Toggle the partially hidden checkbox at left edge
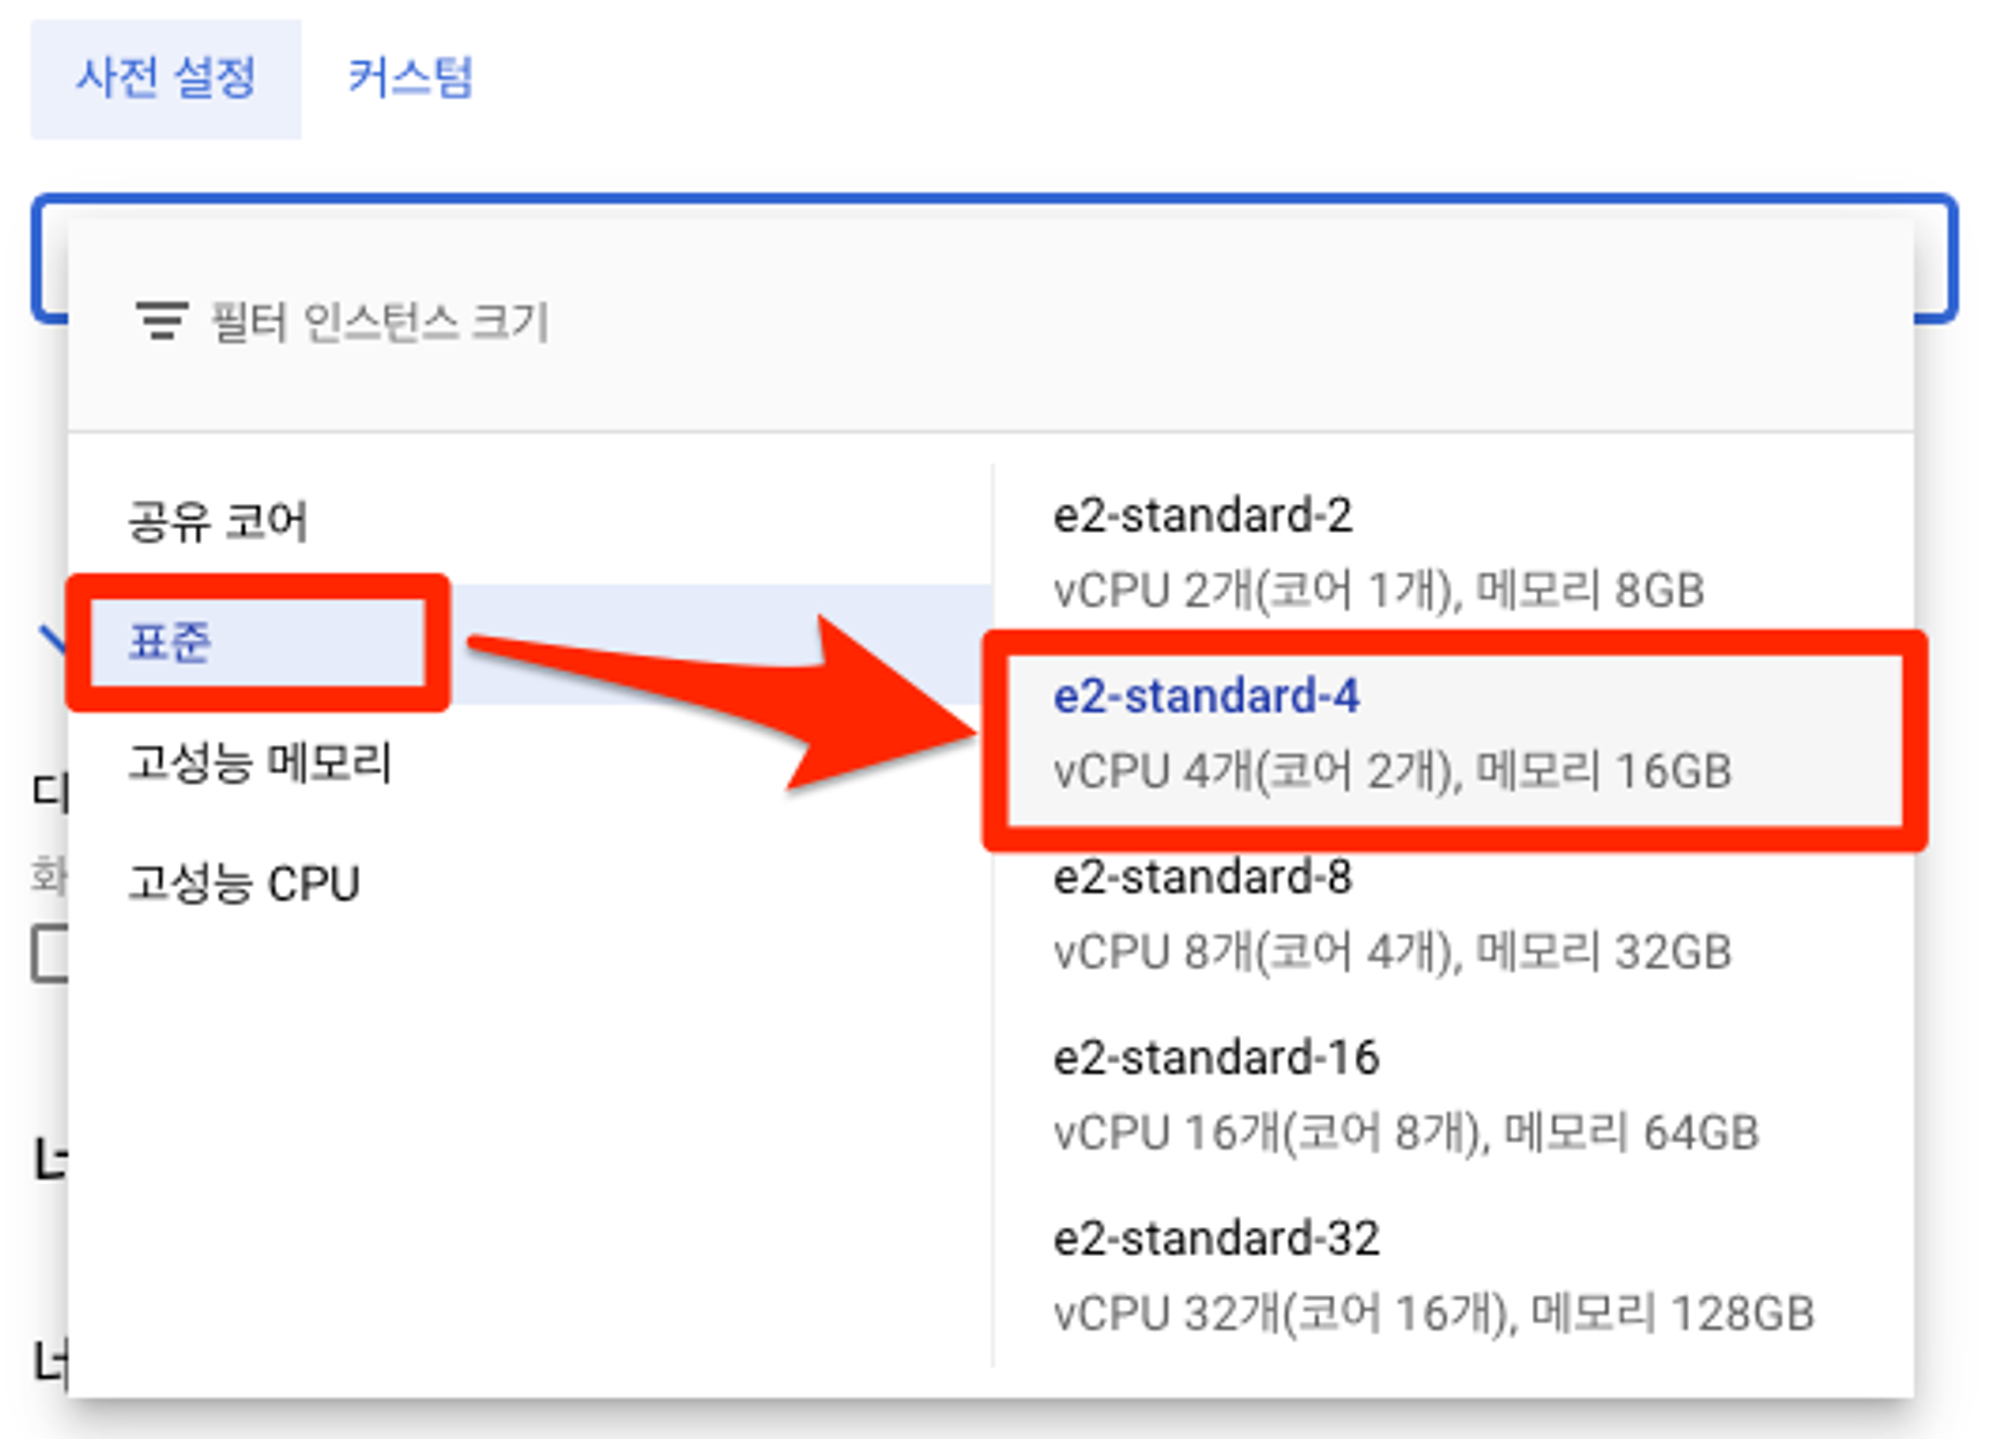This screenshot has width=2000, height=1439. [50, 953]
